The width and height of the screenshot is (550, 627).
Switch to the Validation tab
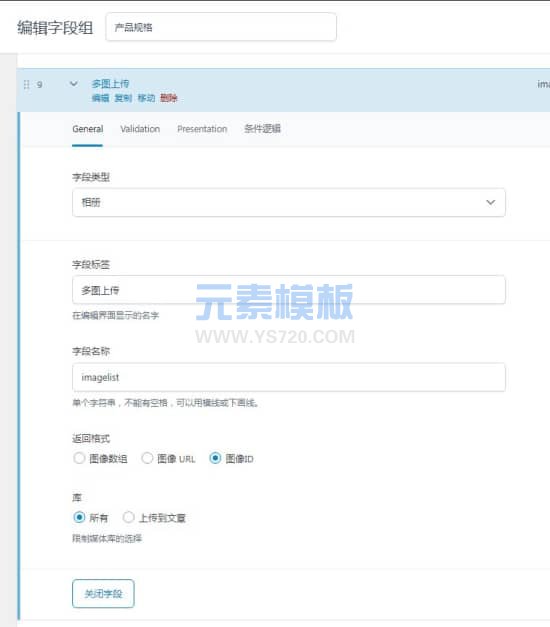pos(140,129)
